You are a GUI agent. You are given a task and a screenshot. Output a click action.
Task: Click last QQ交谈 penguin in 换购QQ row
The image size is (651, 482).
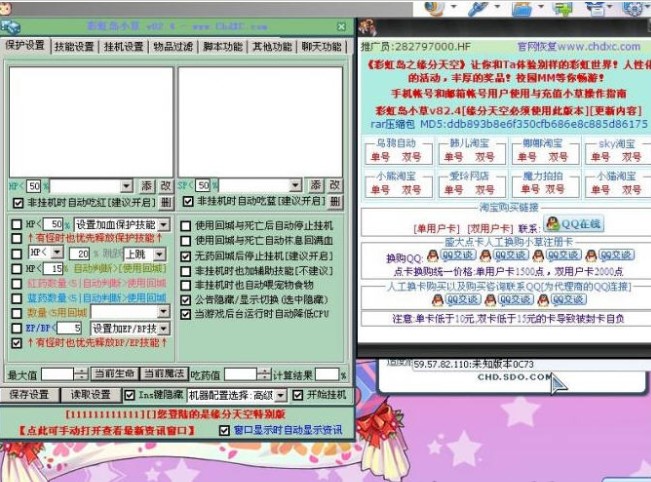pyautogui.click(x=609, y=255)
